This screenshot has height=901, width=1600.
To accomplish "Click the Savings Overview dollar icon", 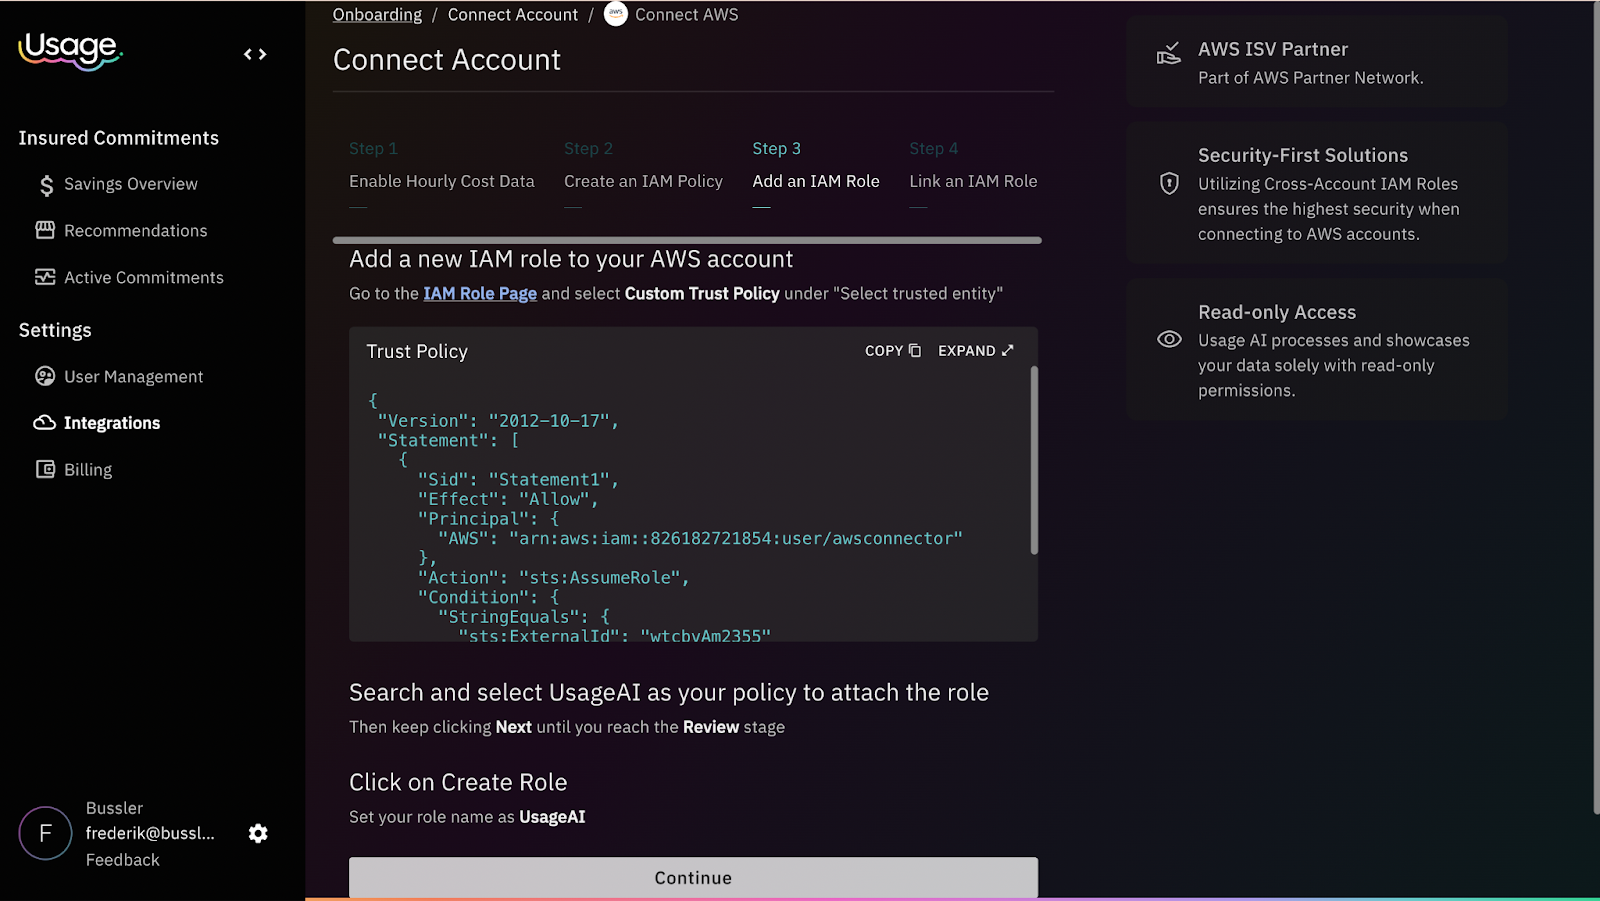I will pos(46,185).
